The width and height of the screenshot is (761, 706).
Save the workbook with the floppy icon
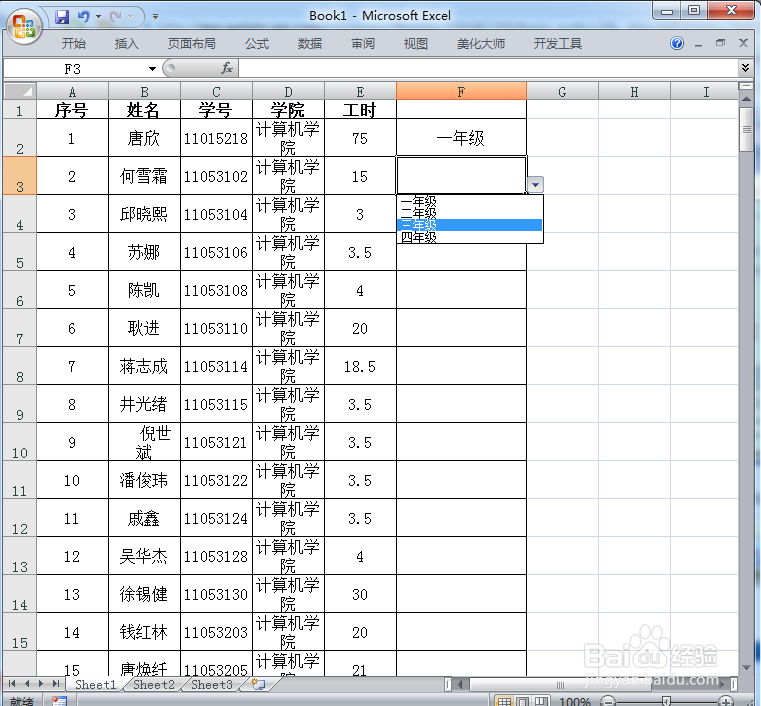click(x=62, y=17)
